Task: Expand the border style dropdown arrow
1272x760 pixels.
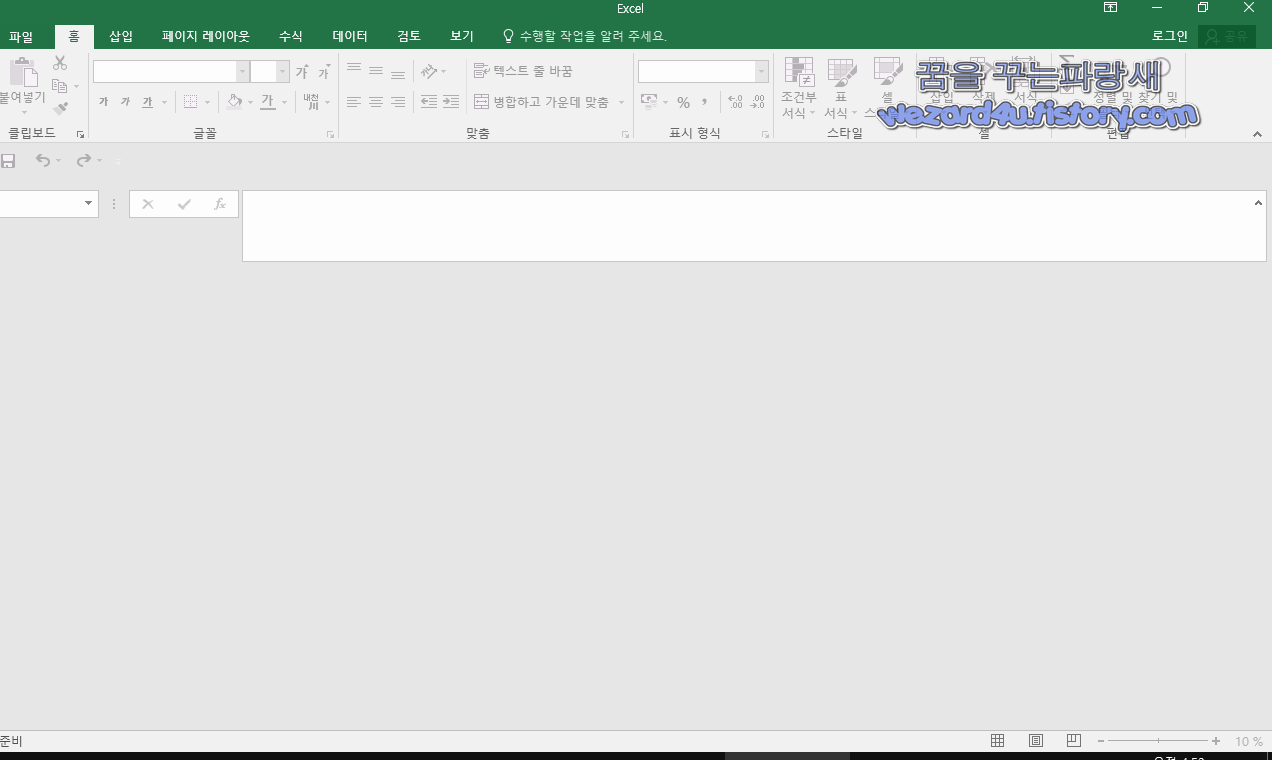Action: coord(207,101)
